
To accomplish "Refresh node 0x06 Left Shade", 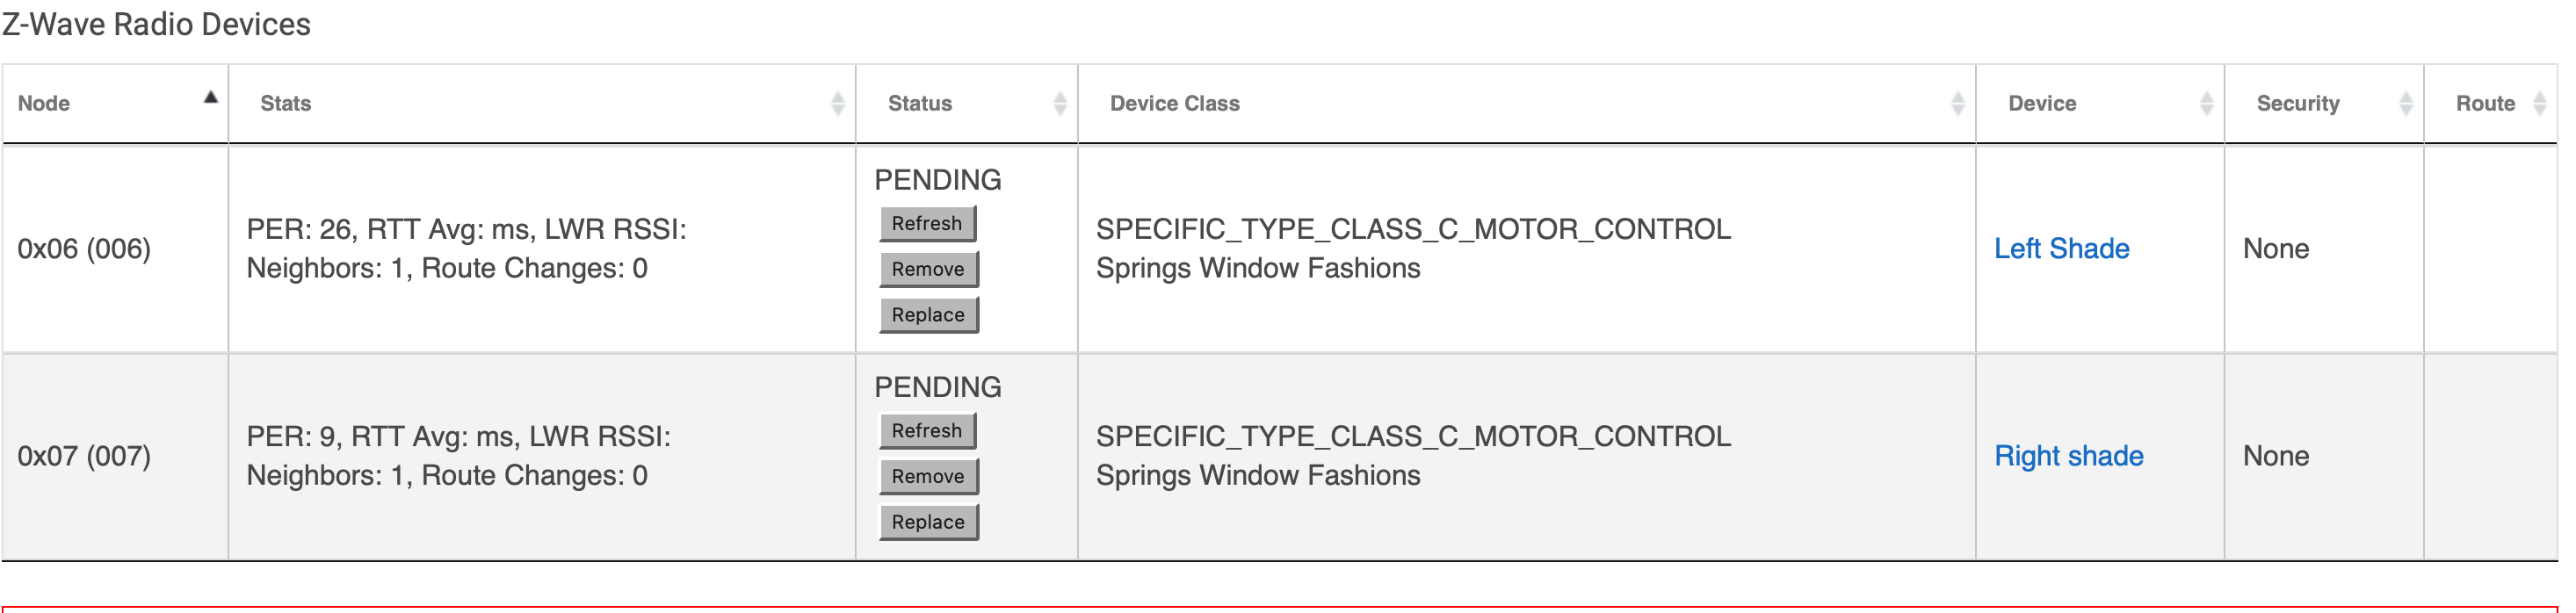I will tap(927, 224).
